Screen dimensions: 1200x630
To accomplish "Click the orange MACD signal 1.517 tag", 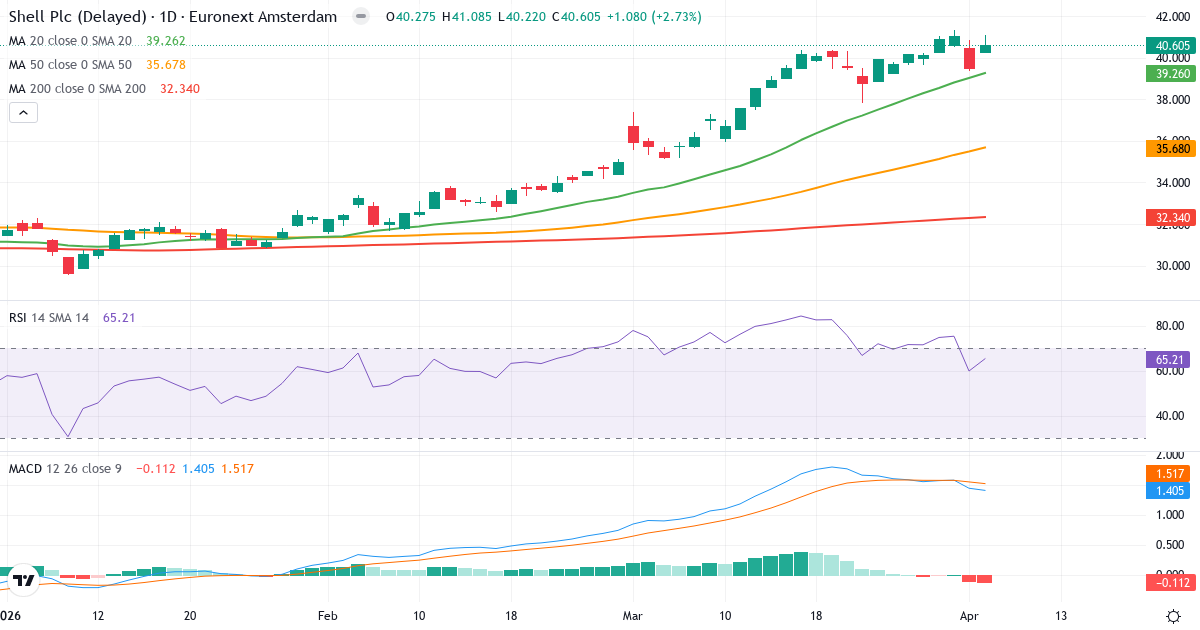I will pos(1171,473).
